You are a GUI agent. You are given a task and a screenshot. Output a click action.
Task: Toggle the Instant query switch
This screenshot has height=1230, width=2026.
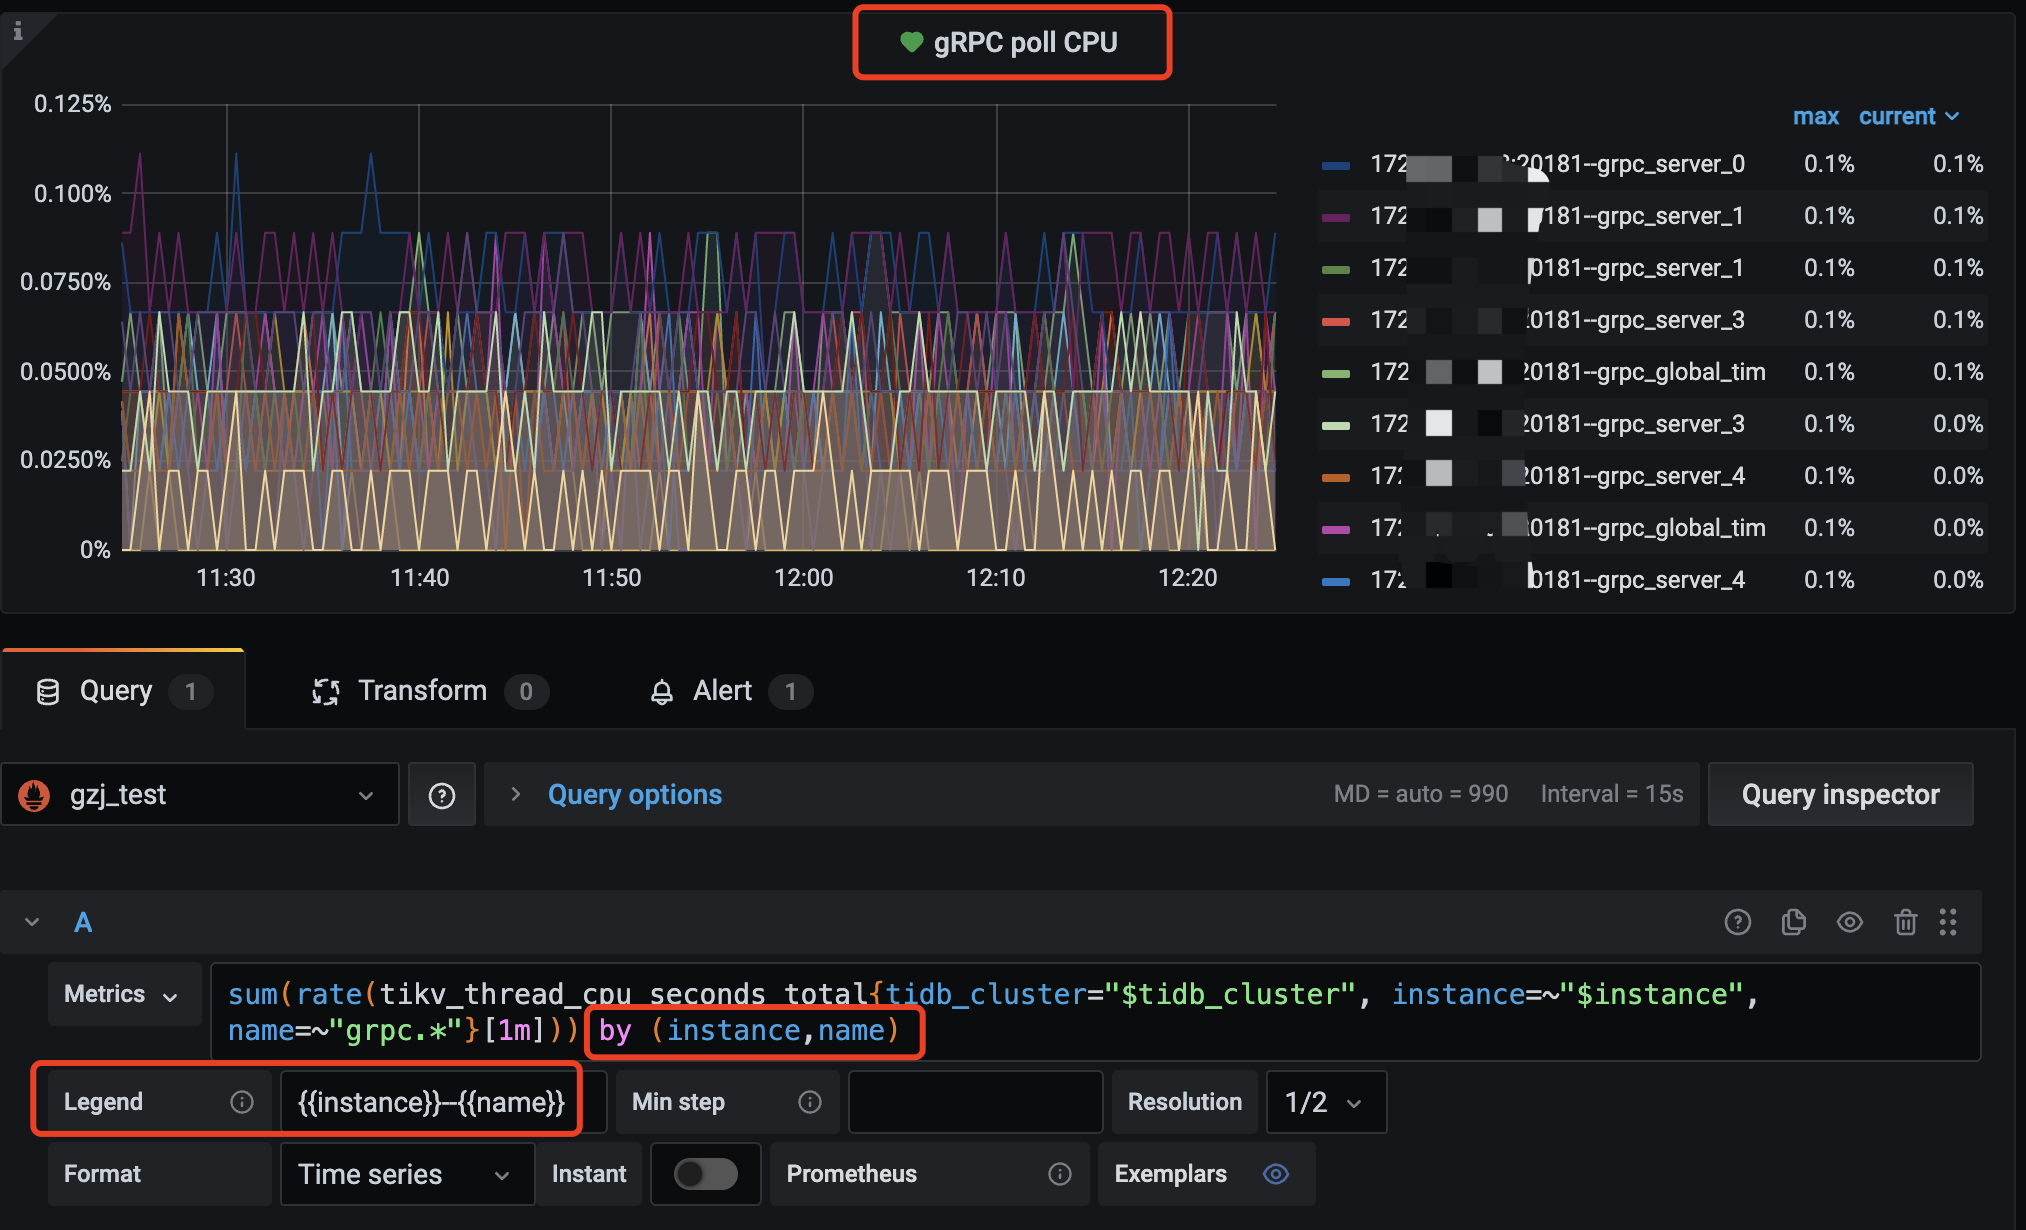[705, 1174]
